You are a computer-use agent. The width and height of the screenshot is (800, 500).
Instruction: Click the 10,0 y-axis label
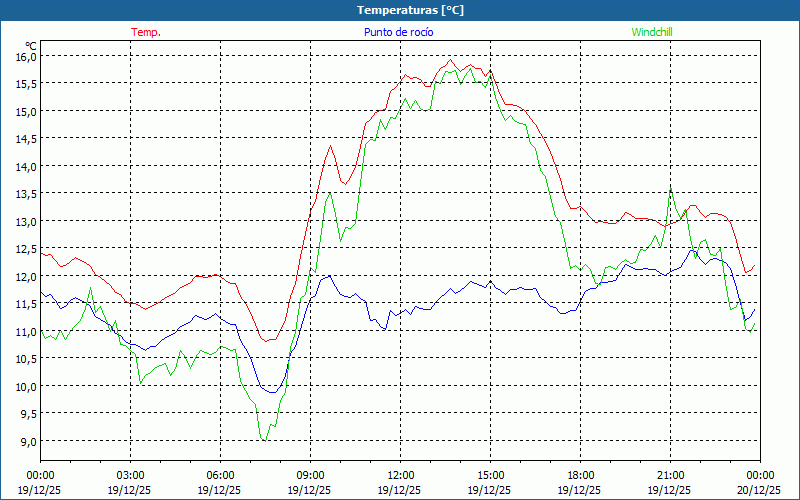[25, 387]
